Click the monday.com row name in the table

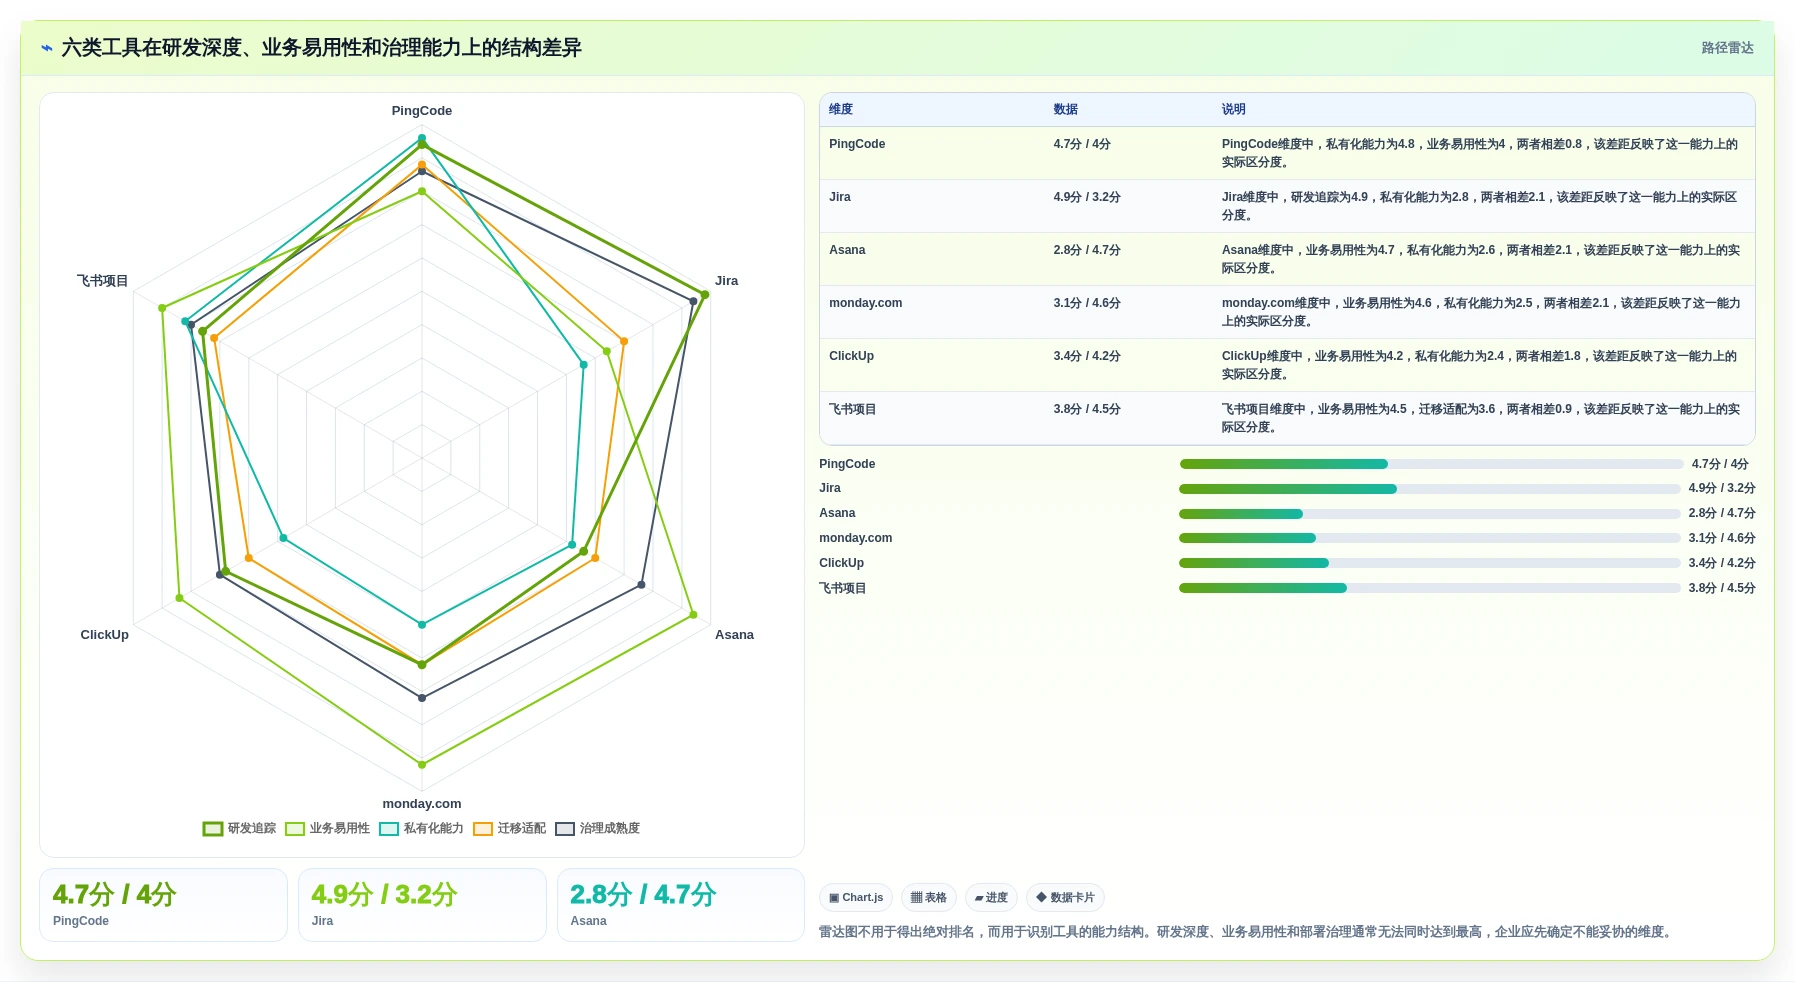[865, 303]
